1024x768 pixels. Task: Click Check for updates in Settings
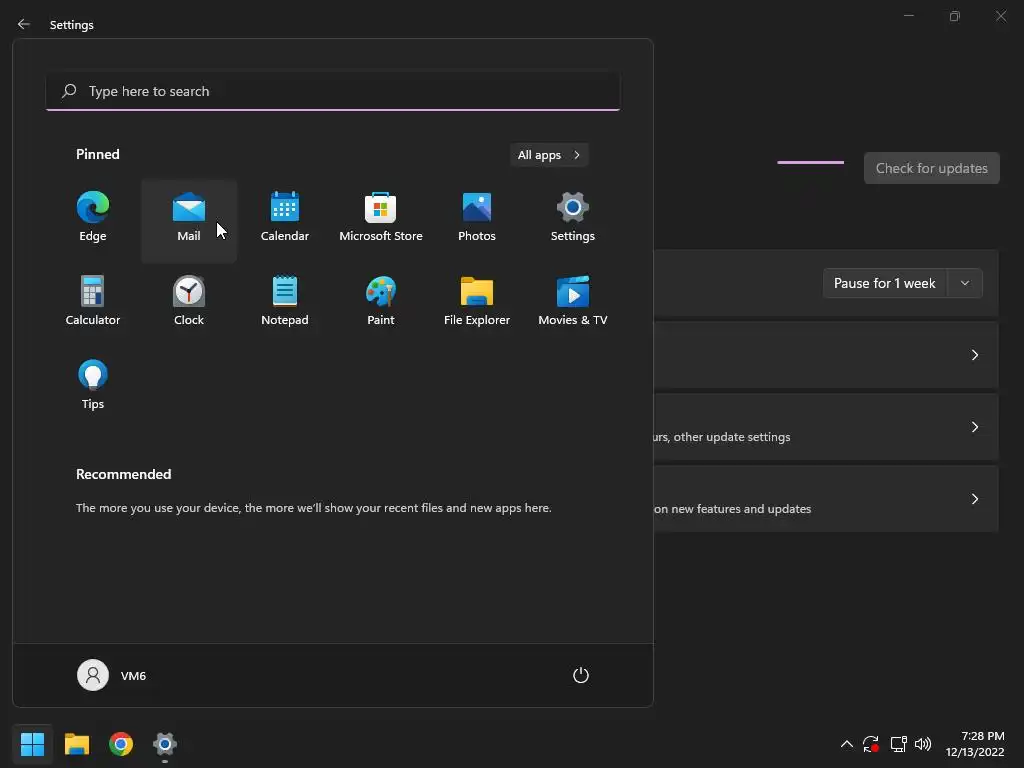click(x=931, y=168)
